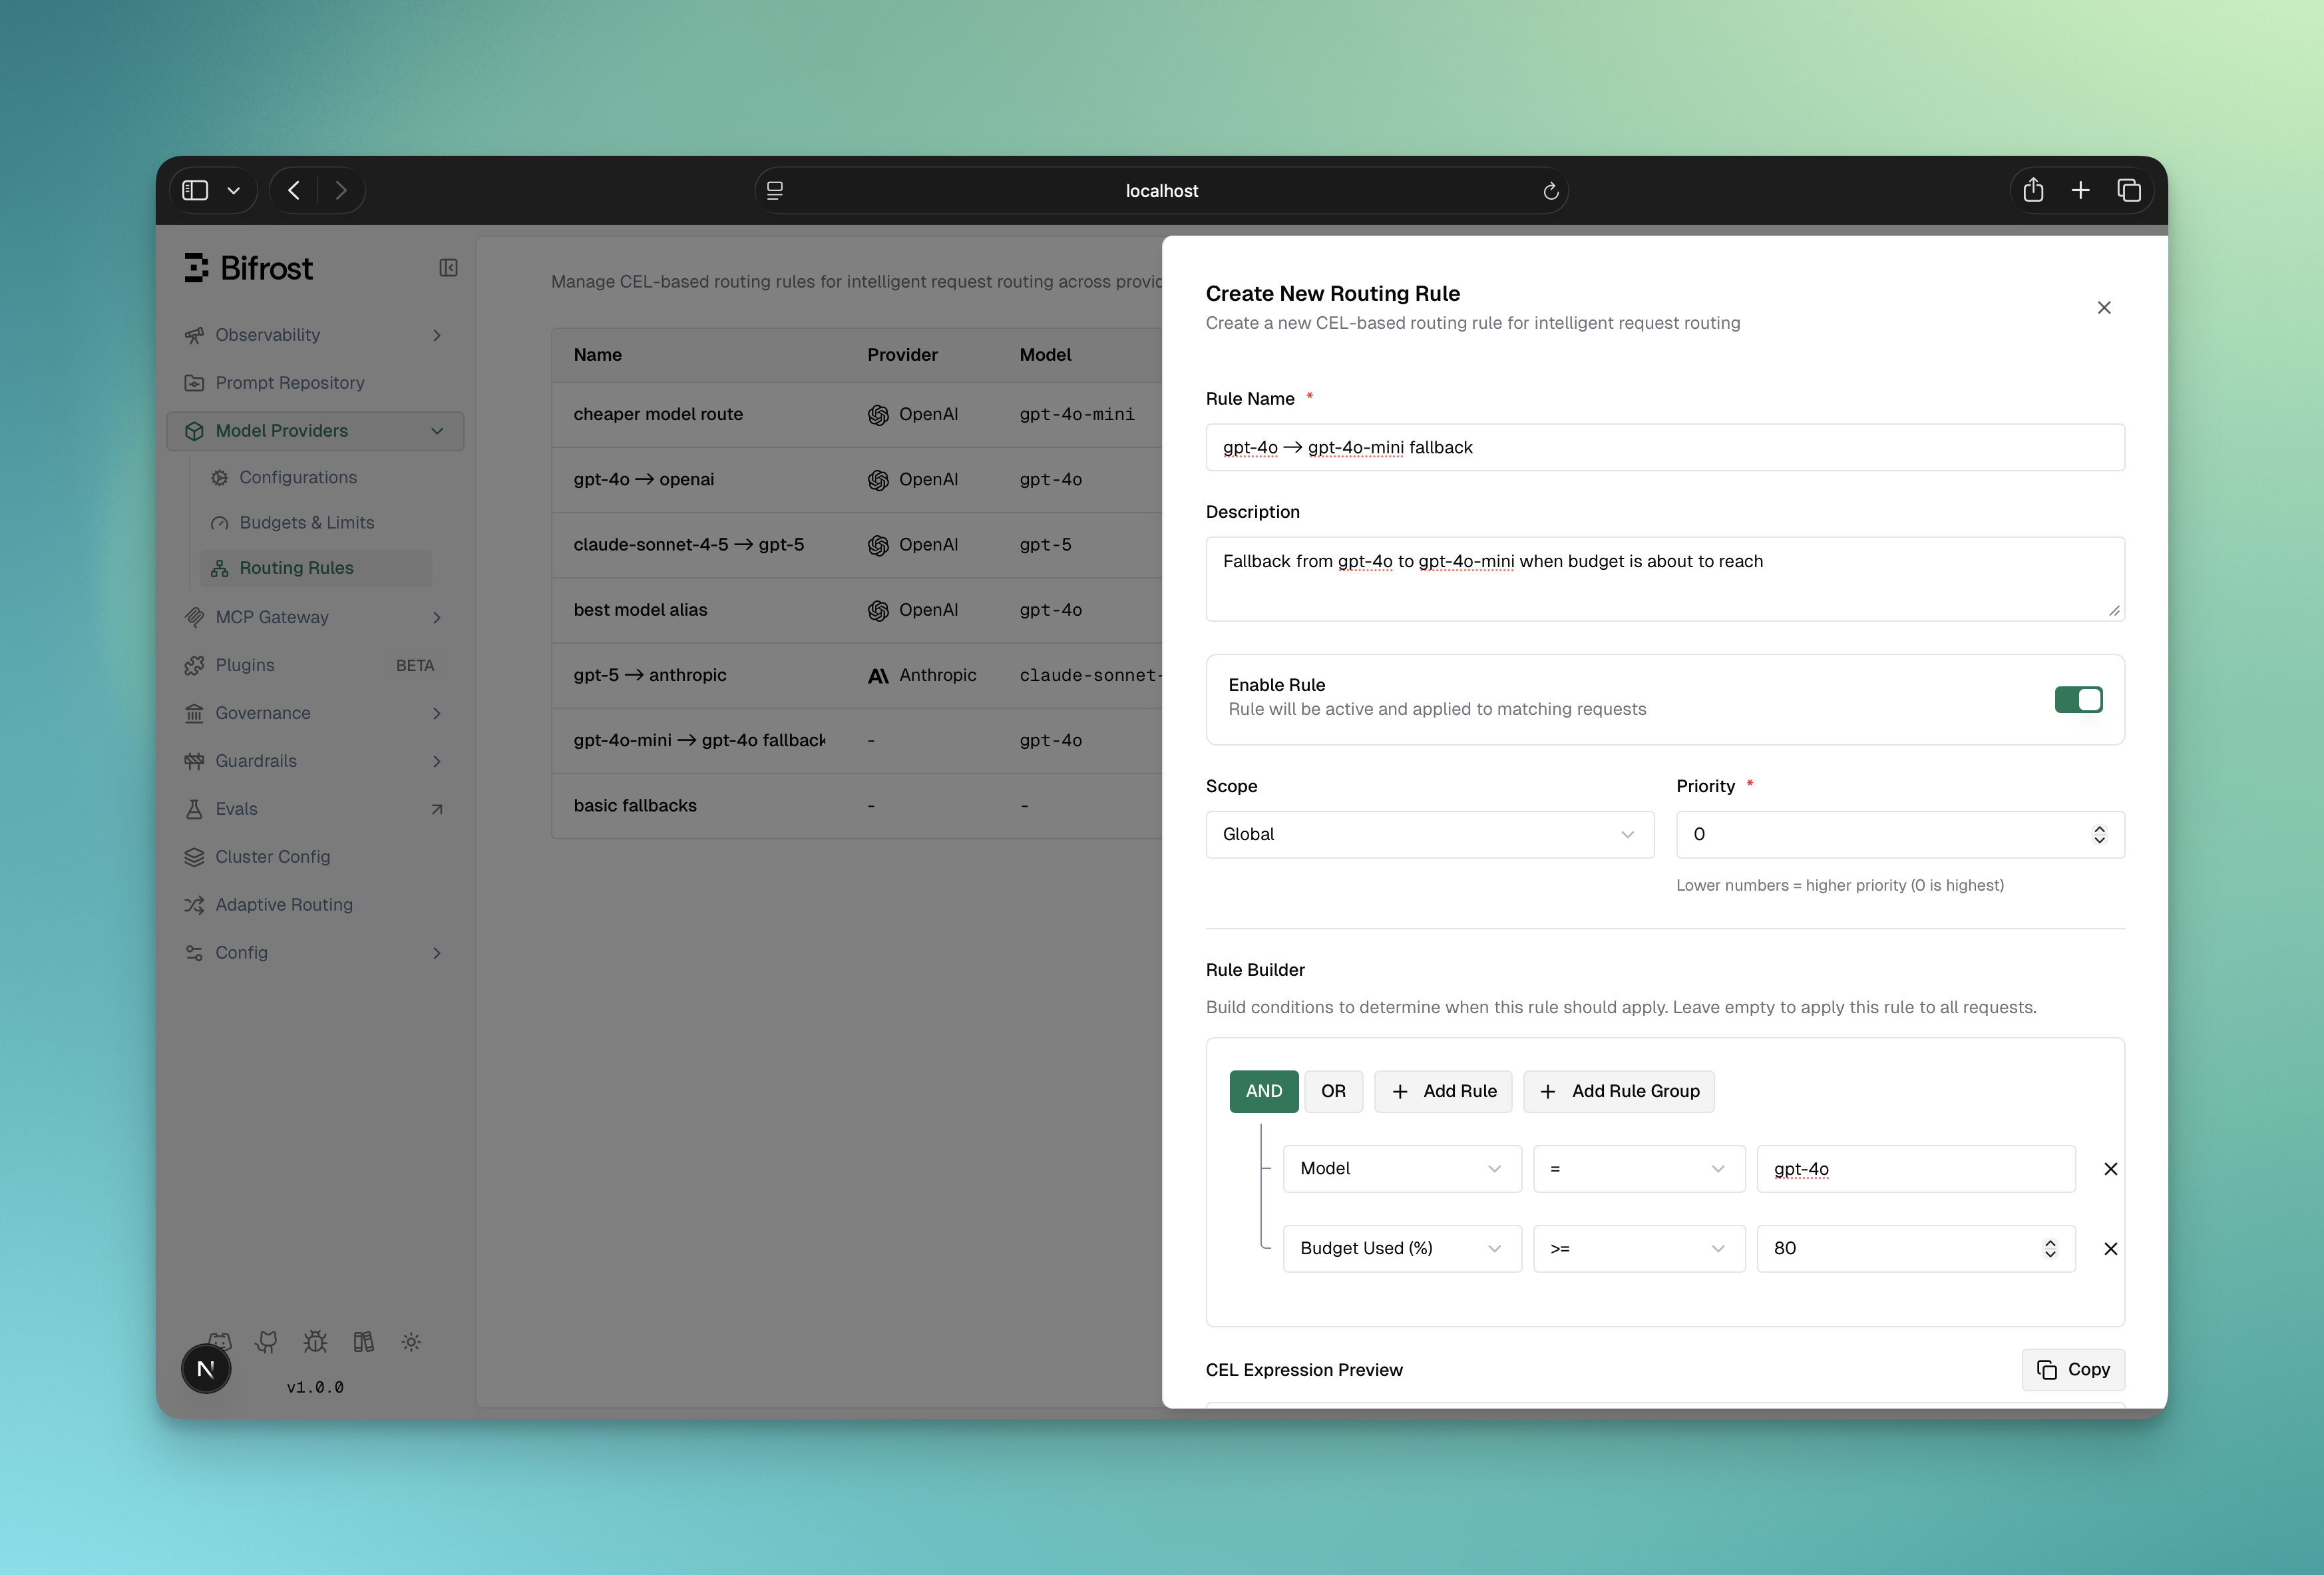This screenshot has height=1575, width=2324.
Task: Open the Safari share icon
Action: pyautogui.click(x=2033, y=190)
